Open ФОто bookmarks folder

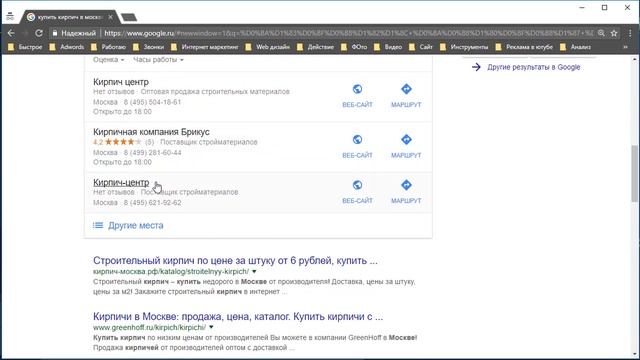point(354,47)
